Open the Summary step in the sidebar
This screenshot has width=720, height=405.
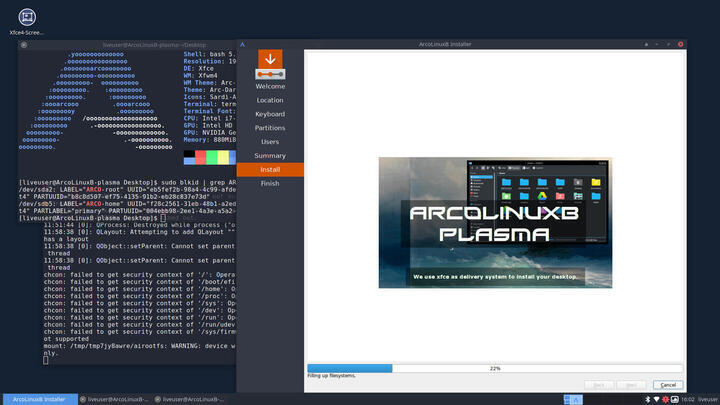coord(270,156)
